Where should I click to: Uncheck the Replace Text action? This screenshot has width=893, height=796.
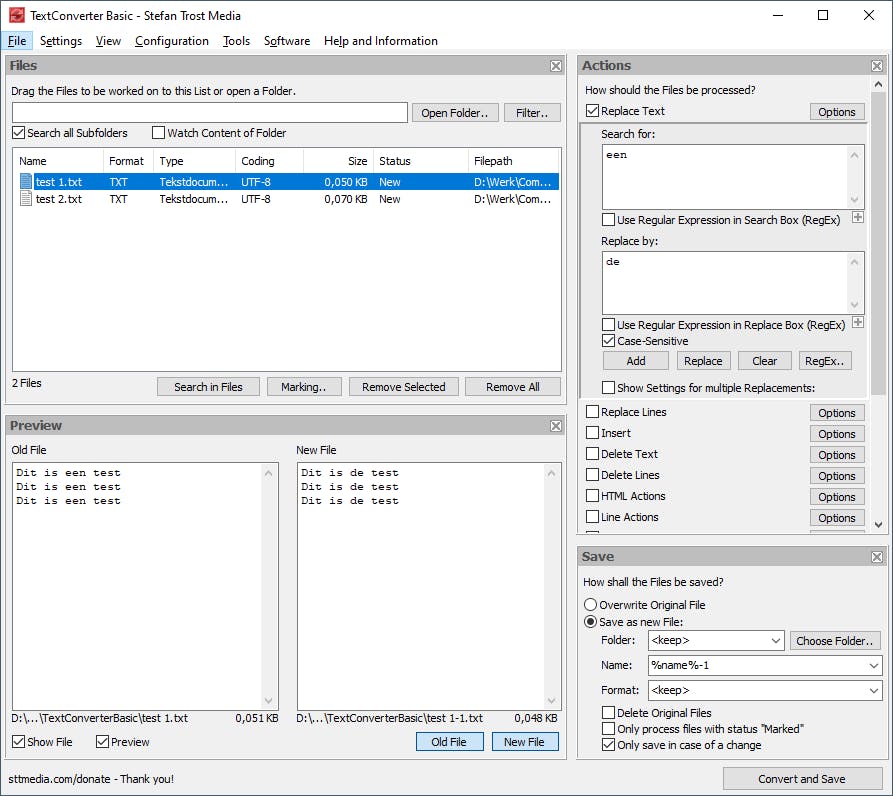pos(592,111)
